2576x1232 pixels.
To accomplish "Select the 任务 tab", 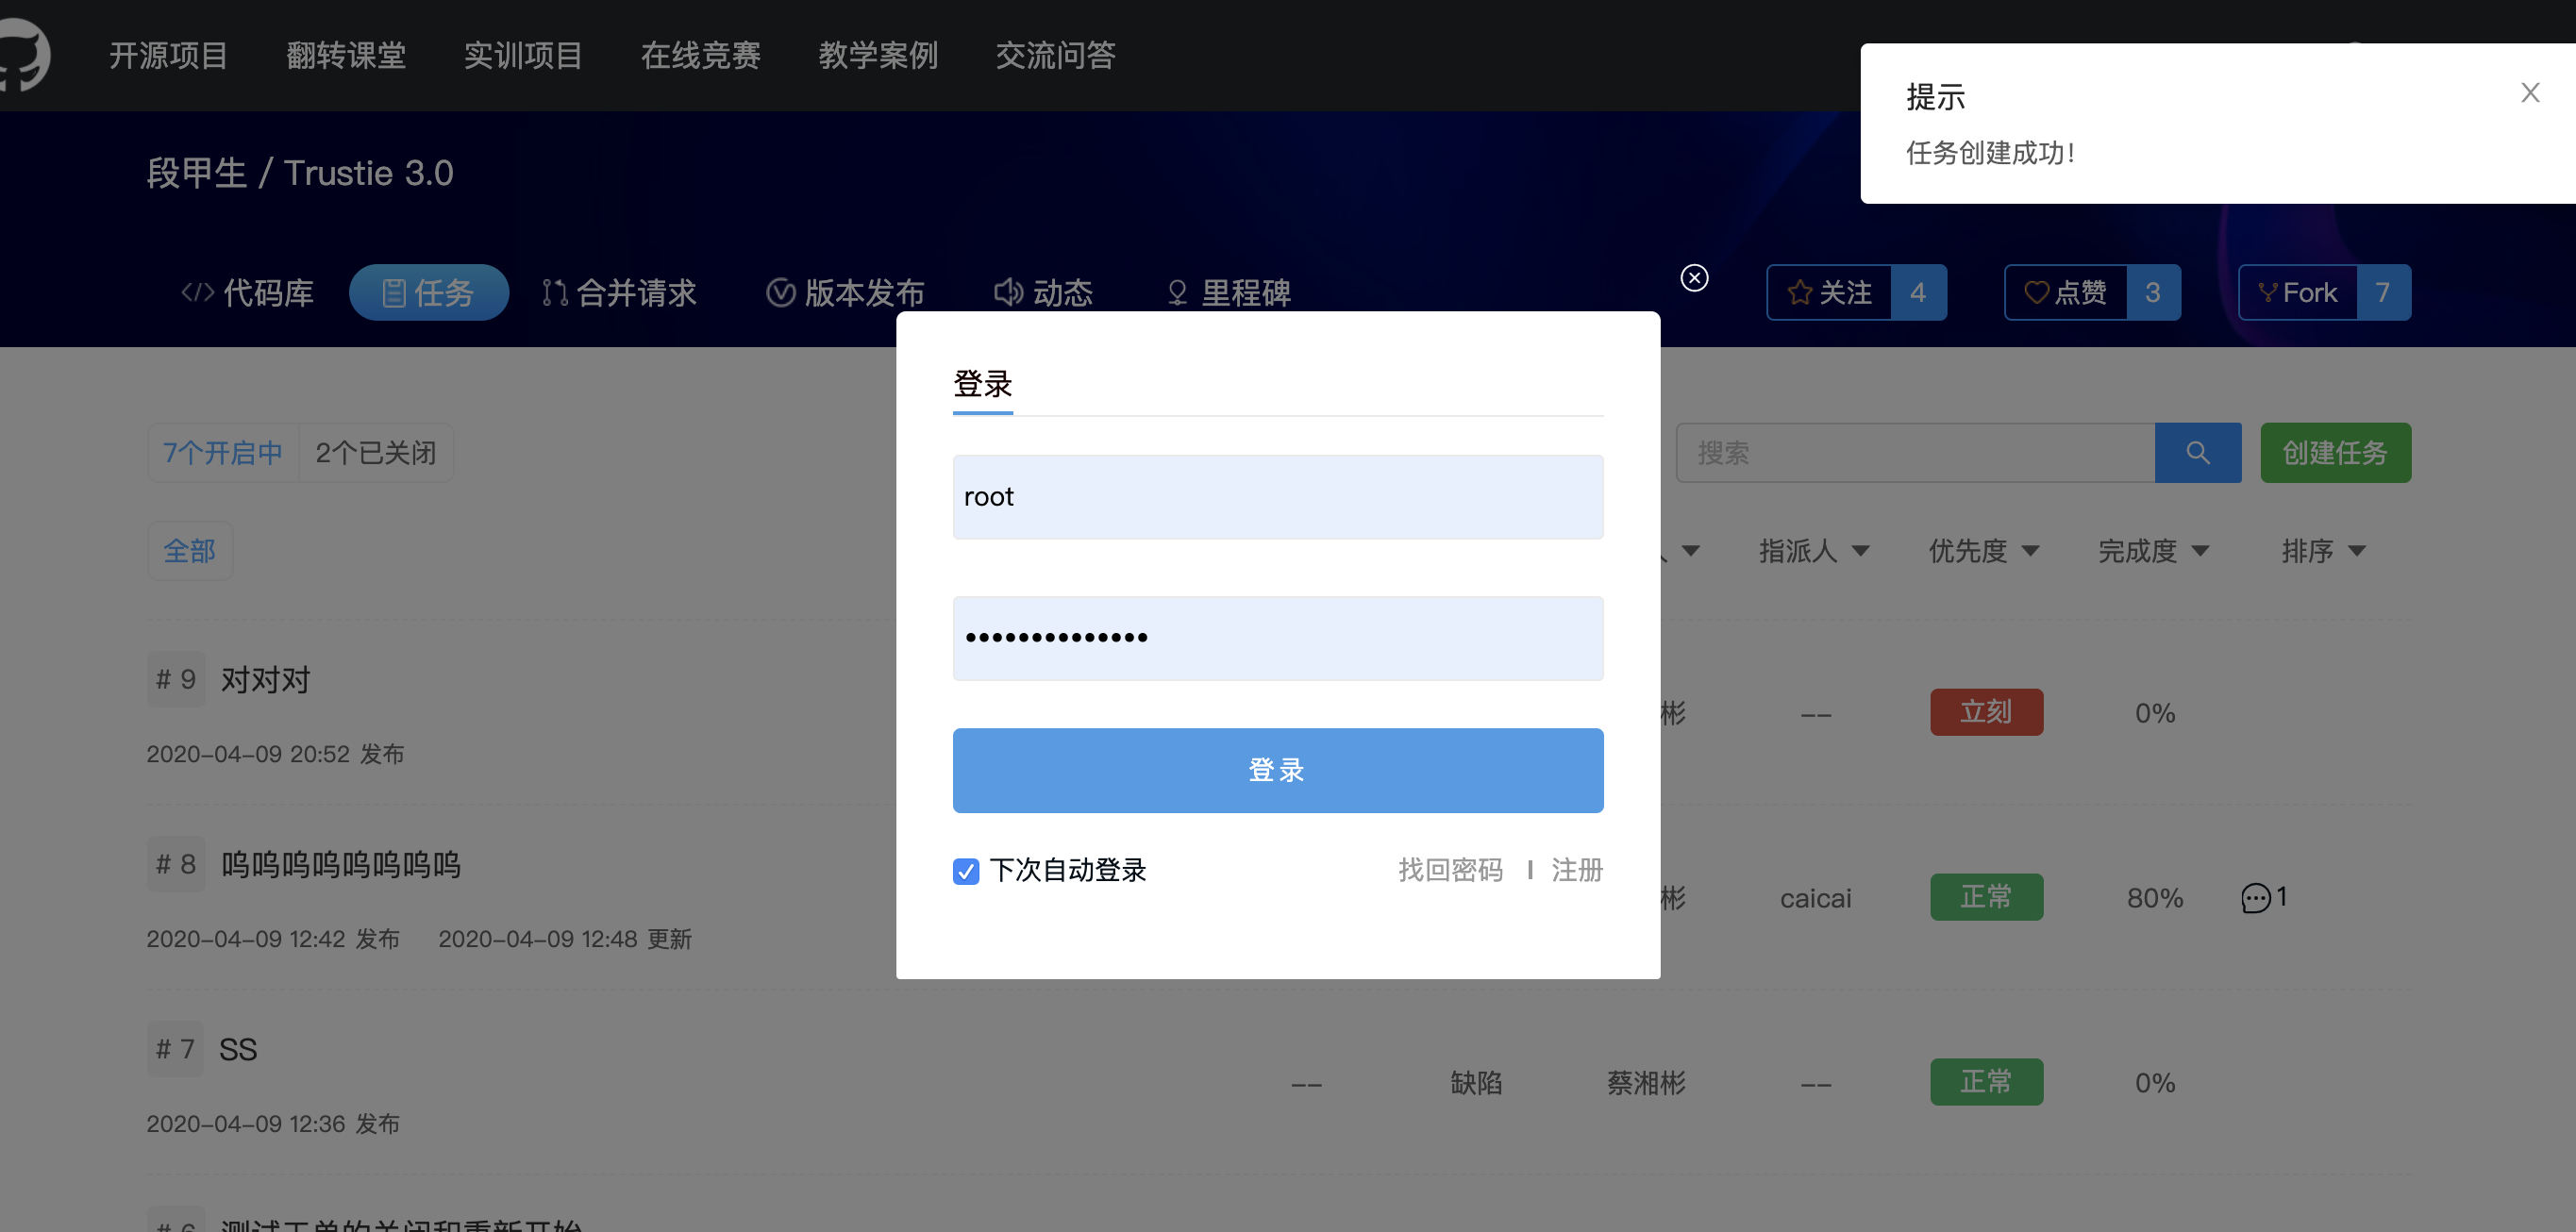I will (x=429, y=292).
